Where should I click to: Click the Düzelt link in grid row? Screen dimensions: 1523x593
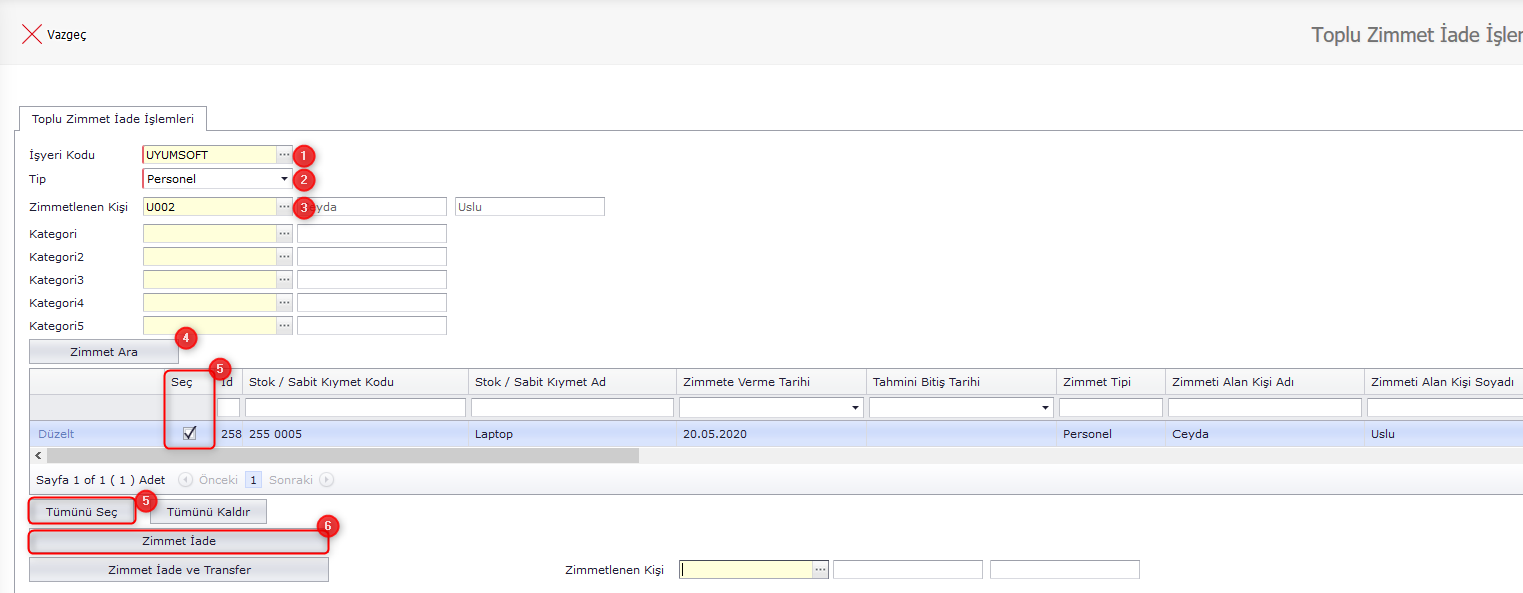[56, 434]
